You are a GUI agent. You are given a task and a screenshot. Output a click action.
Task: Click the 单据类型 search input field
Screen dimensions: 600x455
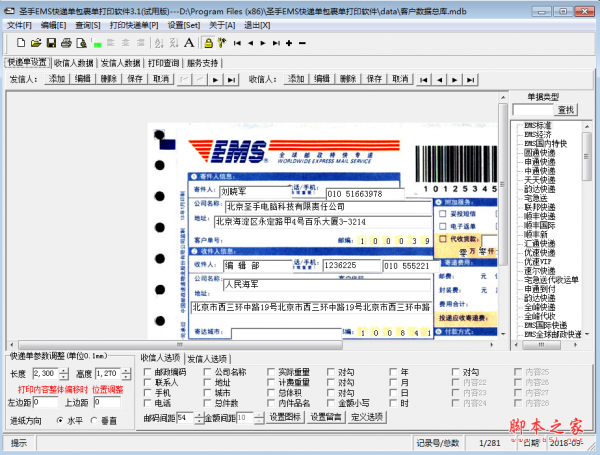tap(533, 110)
